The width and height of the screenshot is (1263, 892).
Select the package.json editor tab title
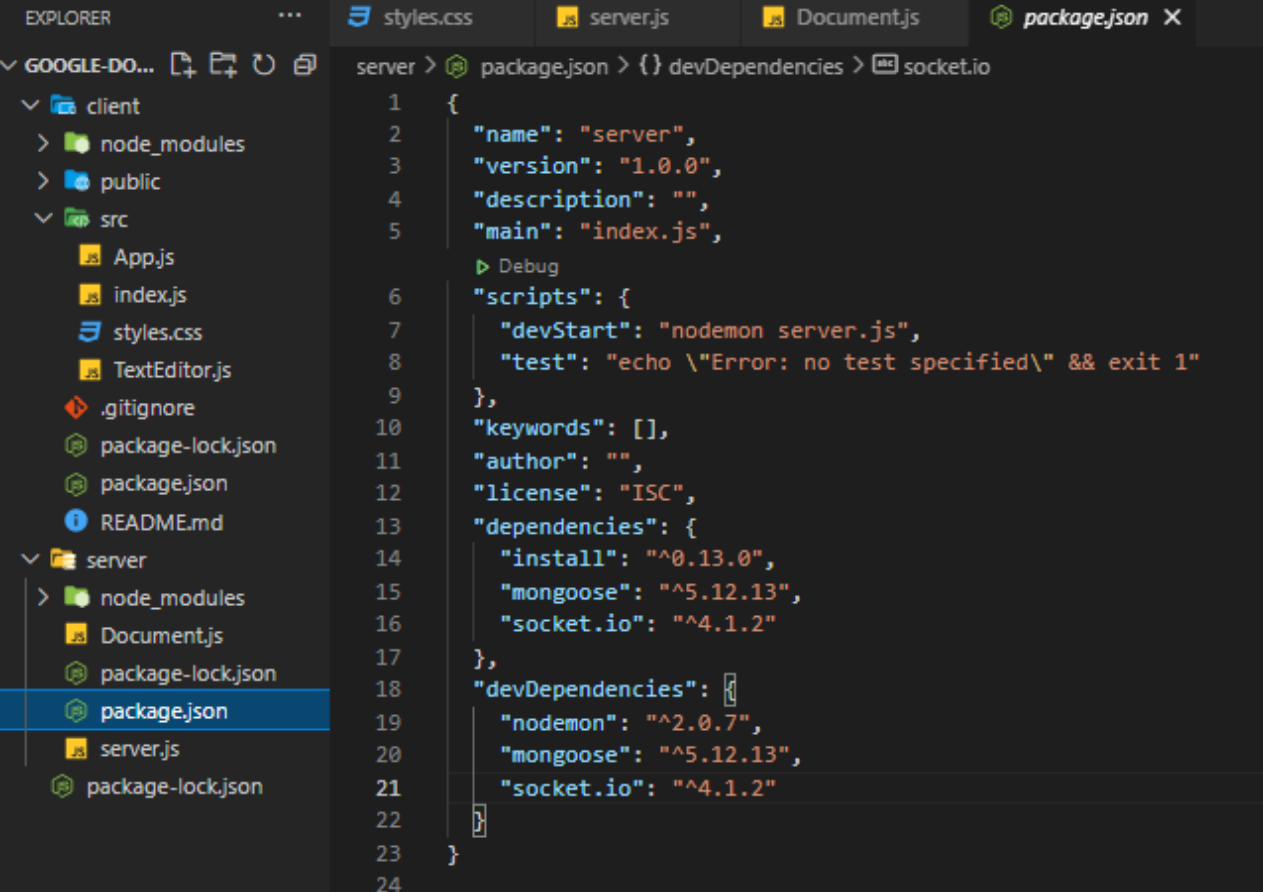[1085, 18]
